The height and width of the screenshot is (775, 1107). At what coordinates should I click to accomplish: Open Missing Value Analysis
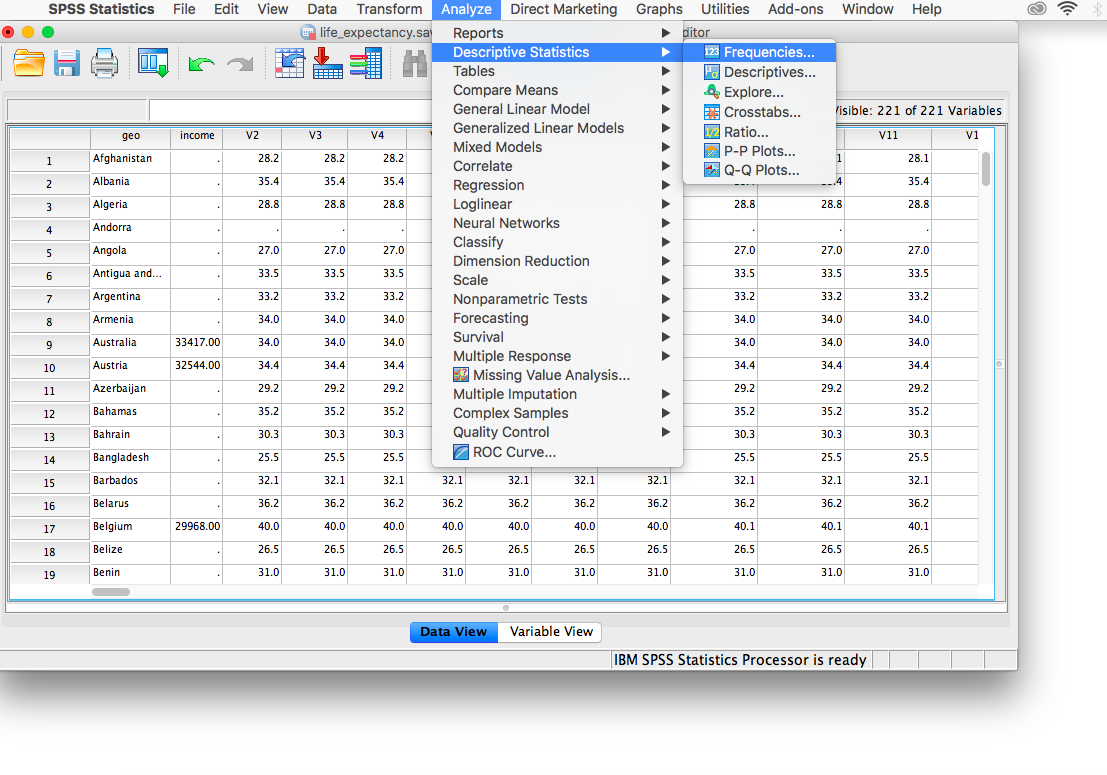[x=557, y=376]
